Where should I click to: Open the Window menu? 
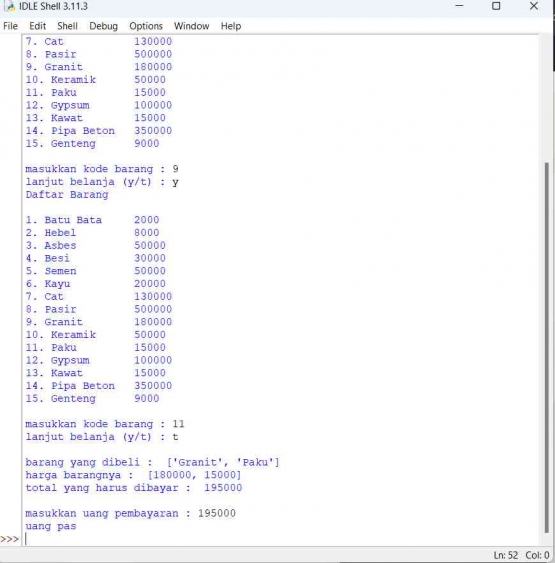pos(191,26)
